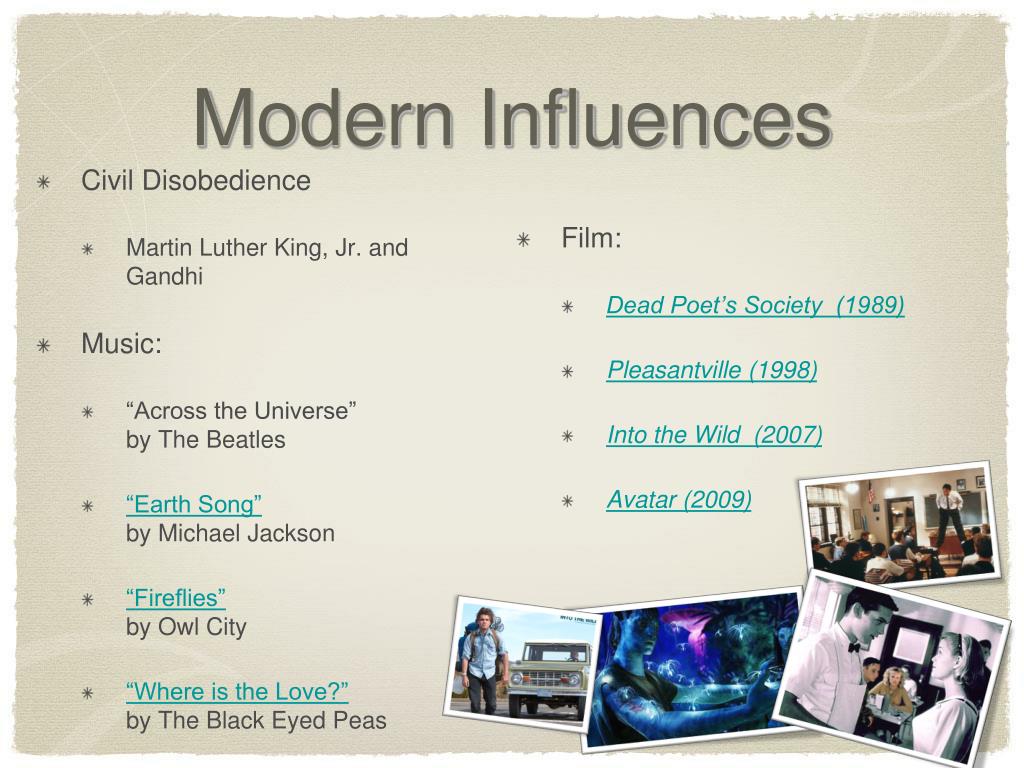1024x768 pixels.
Task: Follow the "Where is the Love?" link
Action: click(237, 691)
